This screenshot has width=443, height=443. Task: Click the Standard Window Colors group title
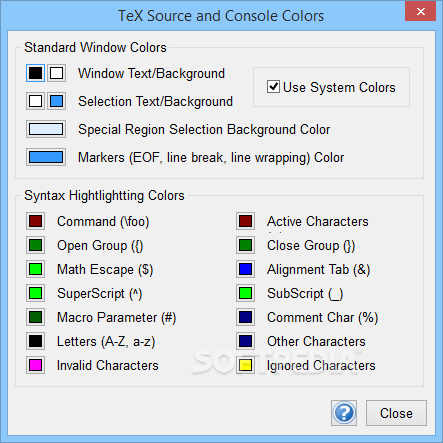coord(95,47)
